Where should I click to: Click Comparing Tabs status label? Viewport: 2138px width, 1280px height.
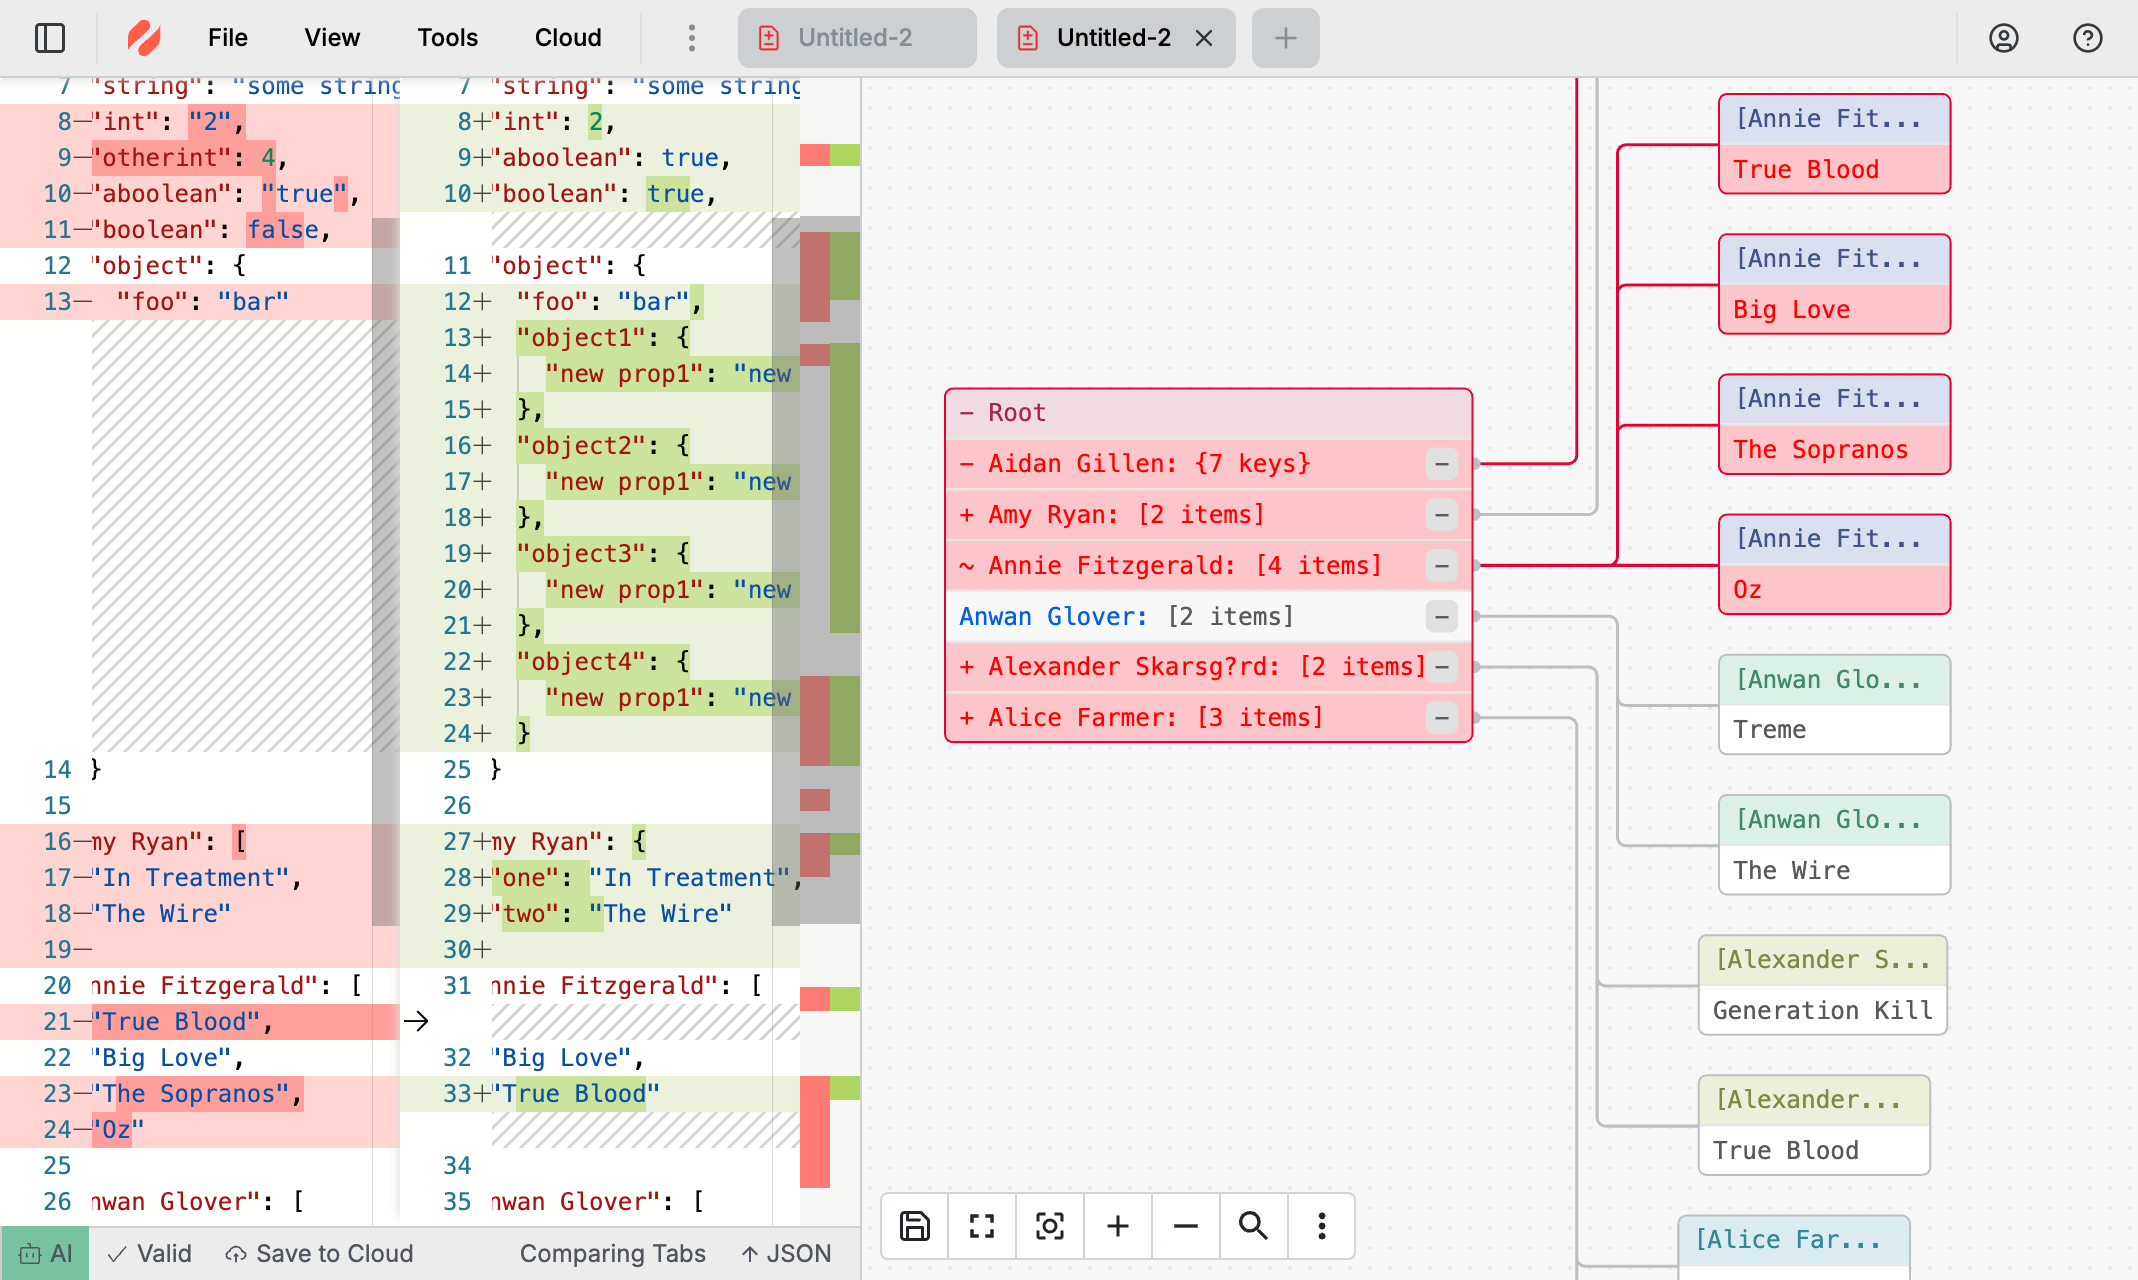tap(612, 1253)
